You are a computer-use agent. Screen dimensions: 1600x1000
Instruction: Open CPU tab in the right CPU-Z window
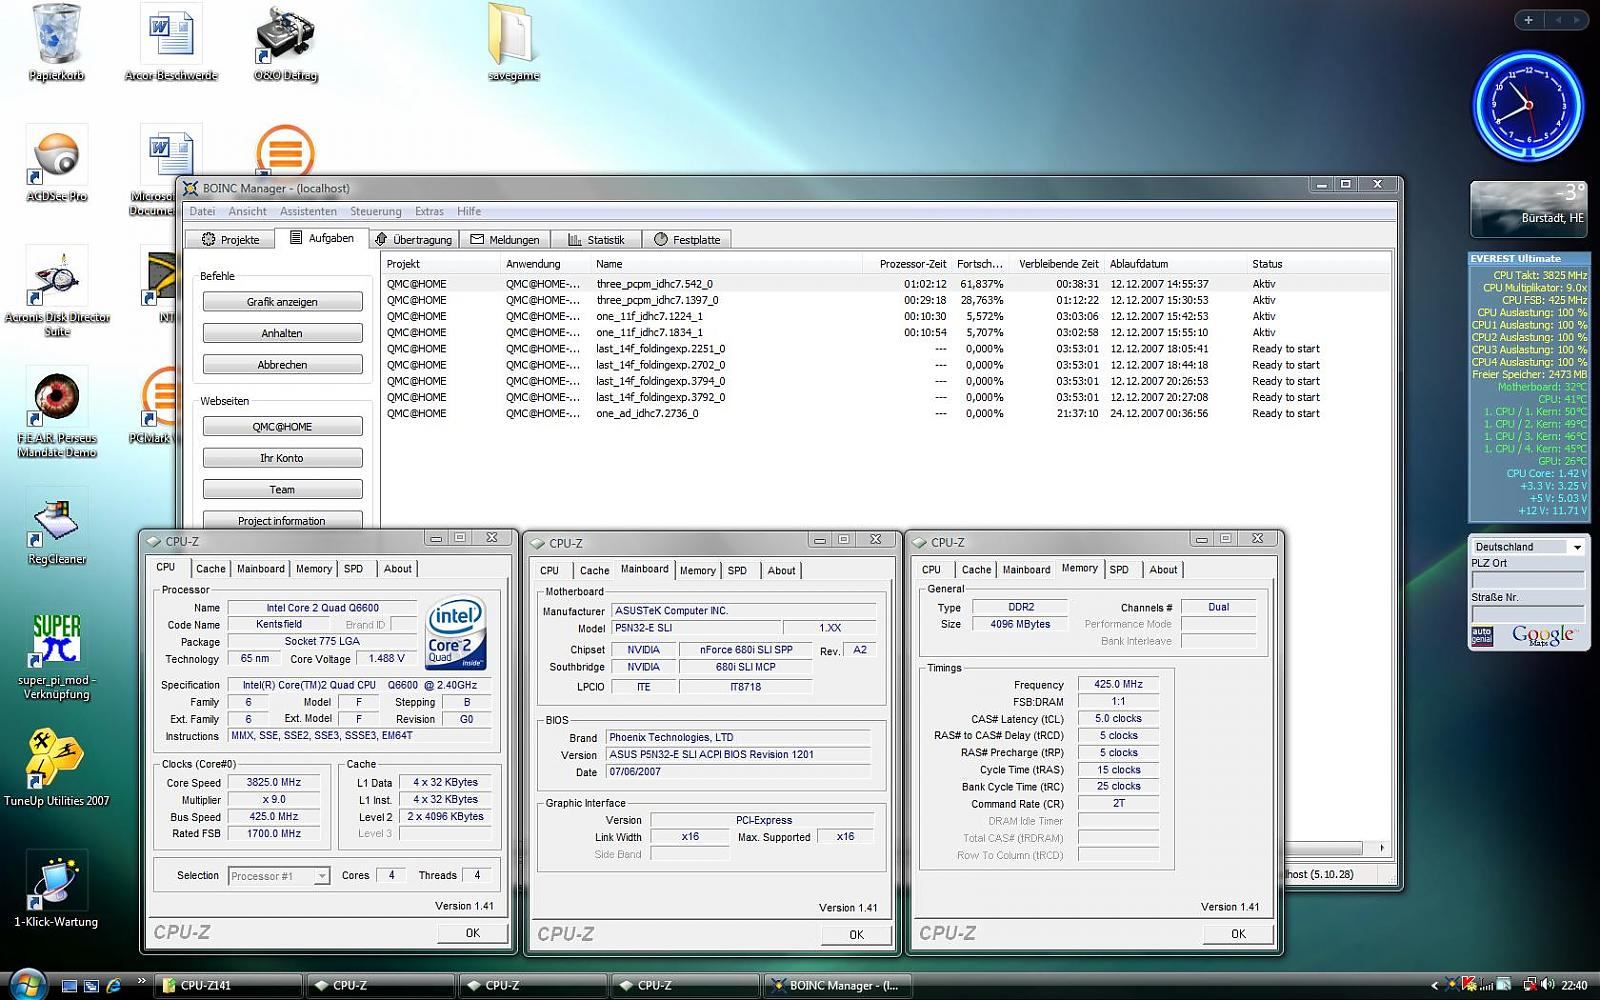point(931,570)
